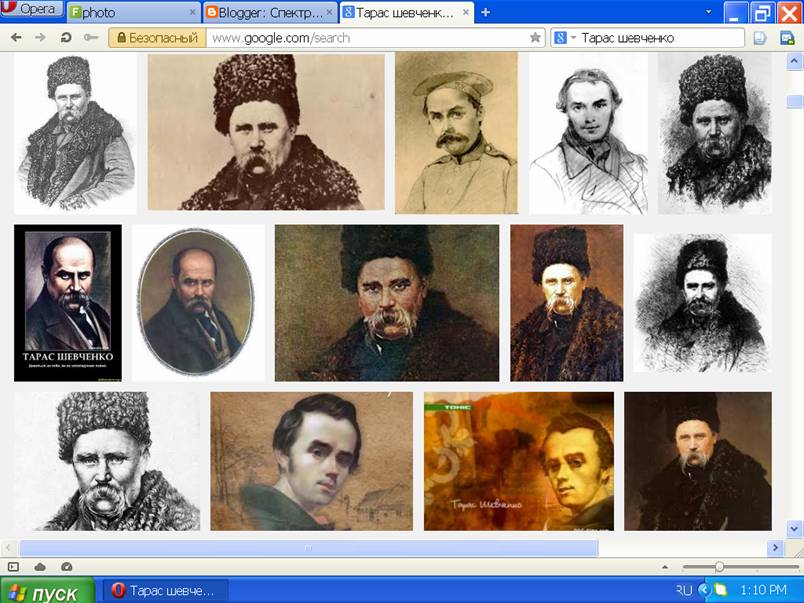Image resolution: width=804 pixels, height=603 pixels.
Task: Open the pencil sketch of a young man with a scarf
Action: click(x=588, y=134)
